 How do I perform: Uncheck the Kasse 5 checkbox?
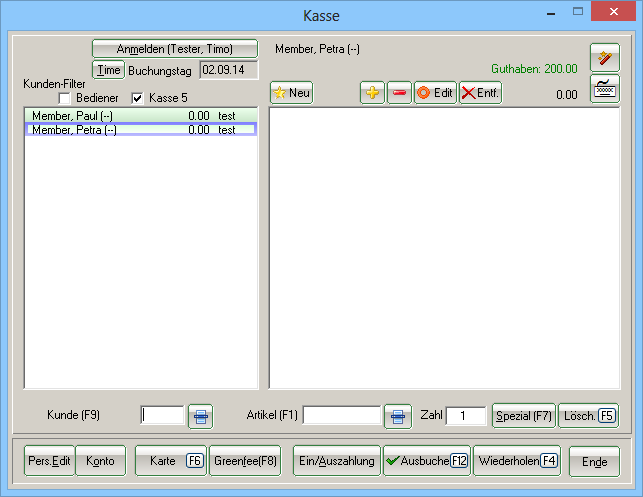click(x=138, y=98)
